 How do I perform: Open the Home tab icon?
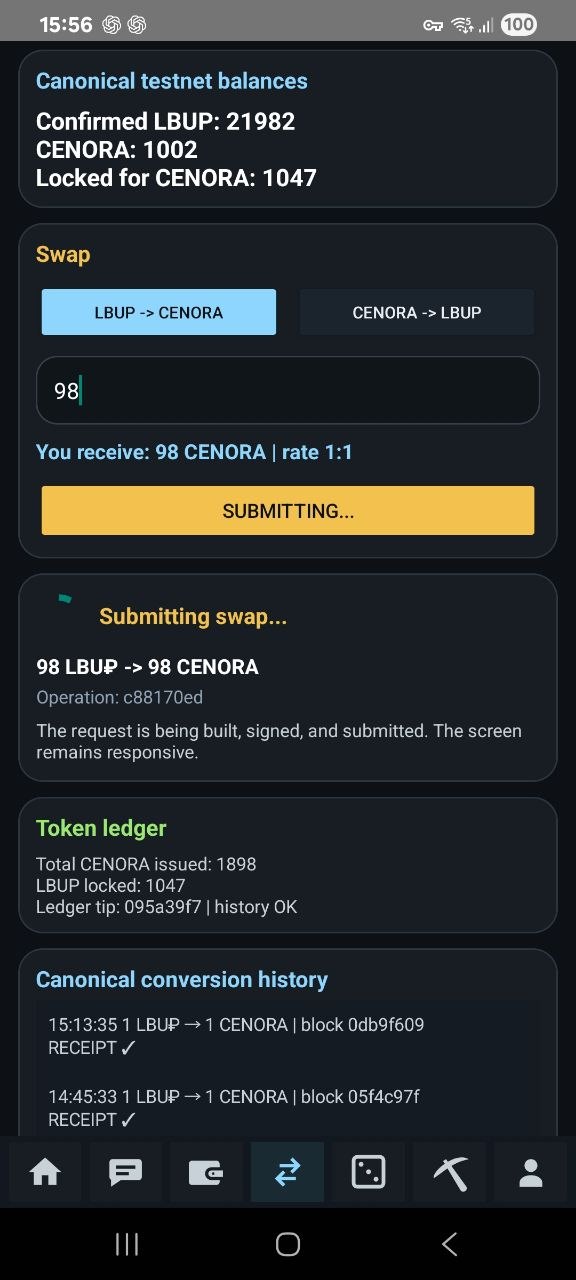(45, 1172)
